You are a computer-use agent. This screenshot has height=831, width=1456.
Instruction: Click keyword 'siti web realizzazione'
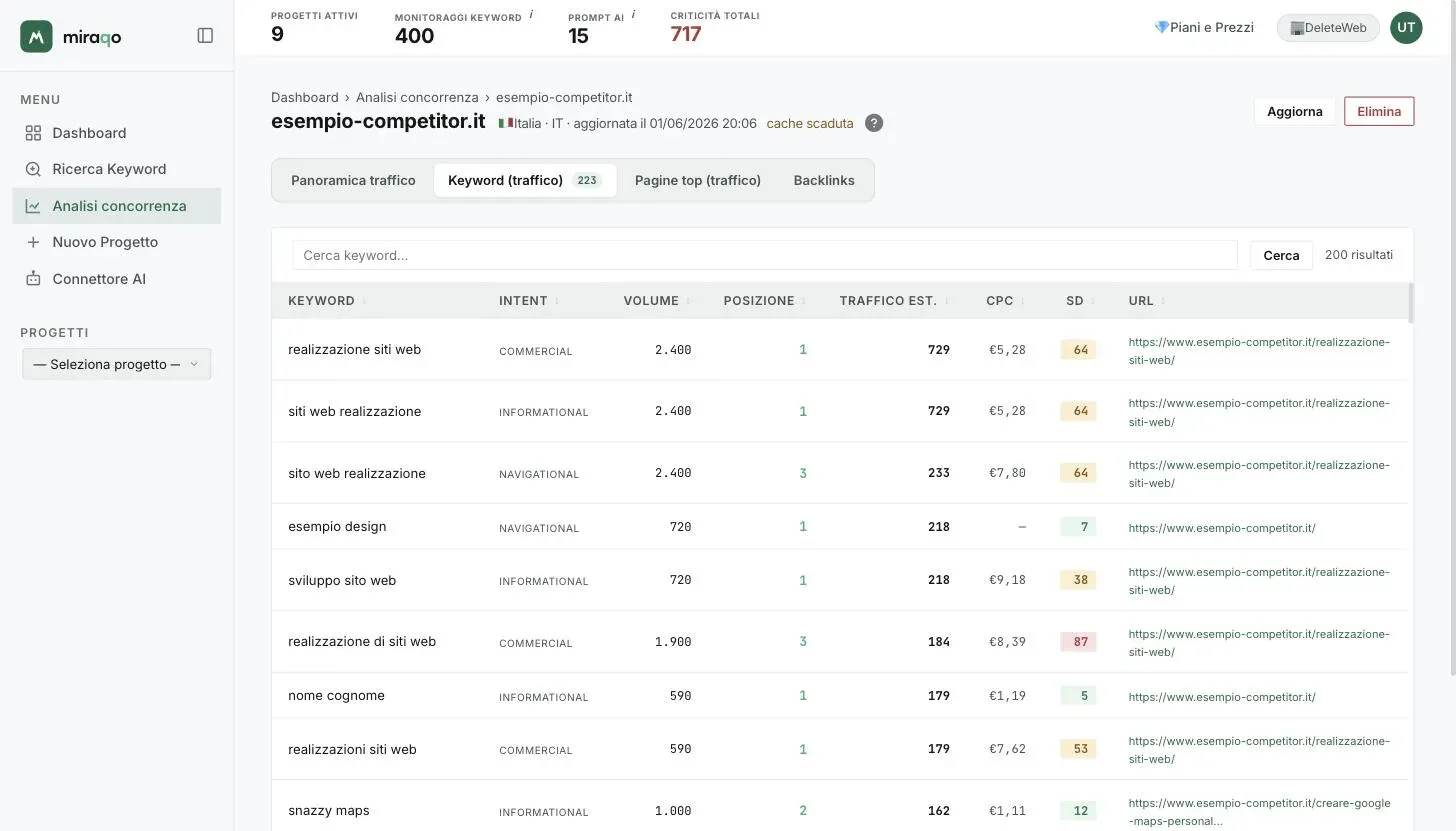click(x=354, y=412)
